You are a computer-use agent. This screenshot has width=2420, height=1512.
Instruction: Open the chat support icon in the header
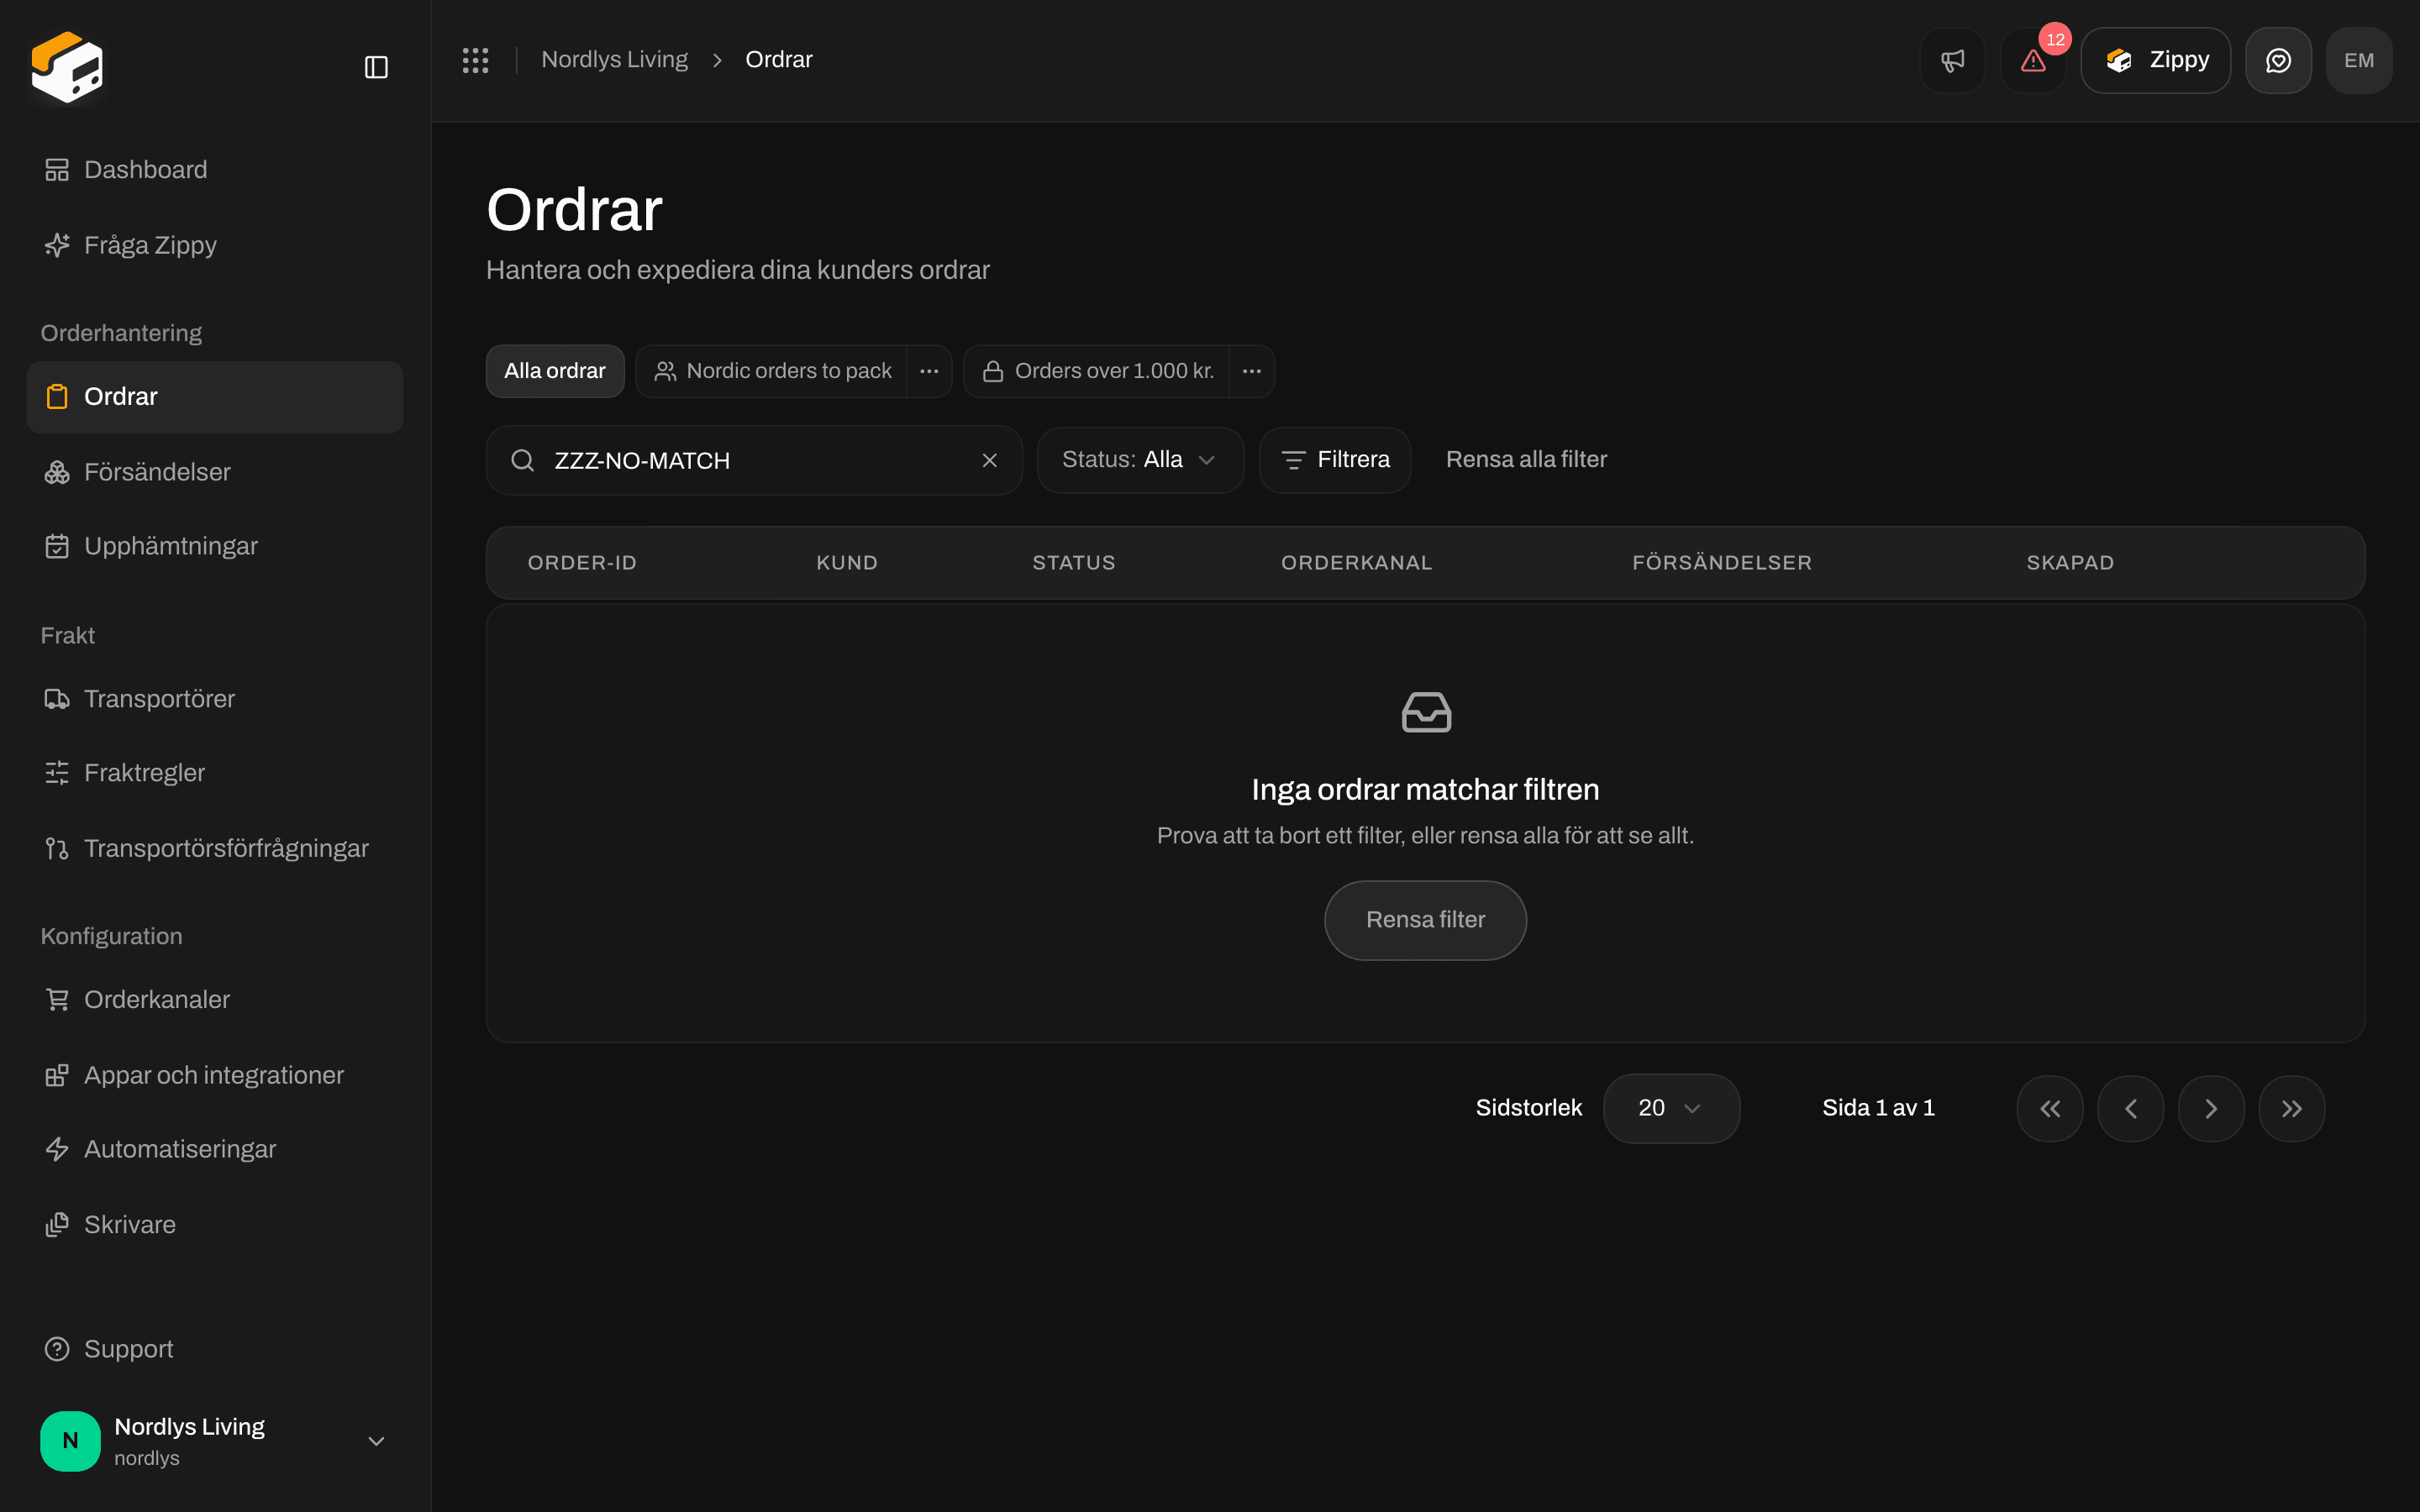tap(2278, 60)
